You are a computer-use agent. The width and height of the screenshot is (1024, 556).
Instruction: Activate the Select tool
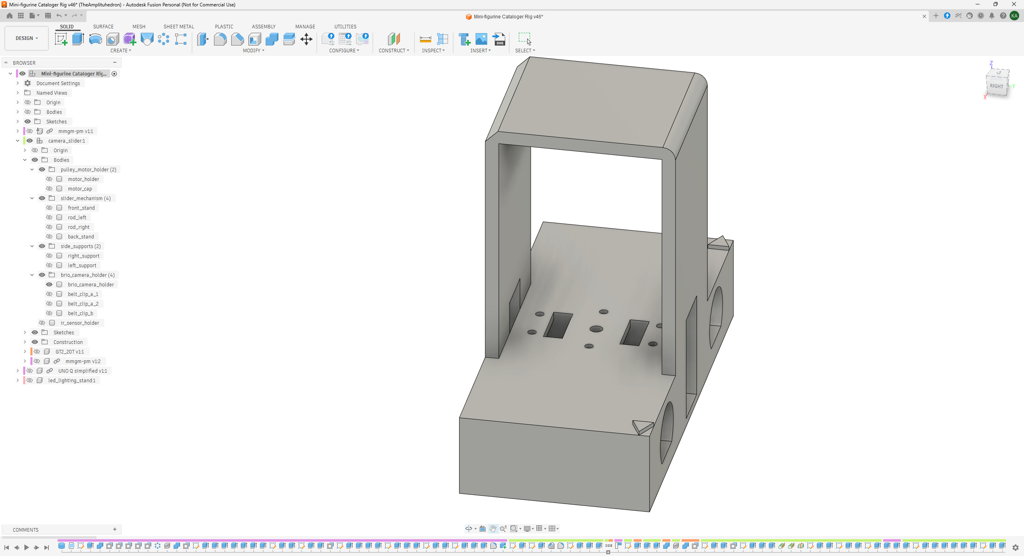coord(524,39)
